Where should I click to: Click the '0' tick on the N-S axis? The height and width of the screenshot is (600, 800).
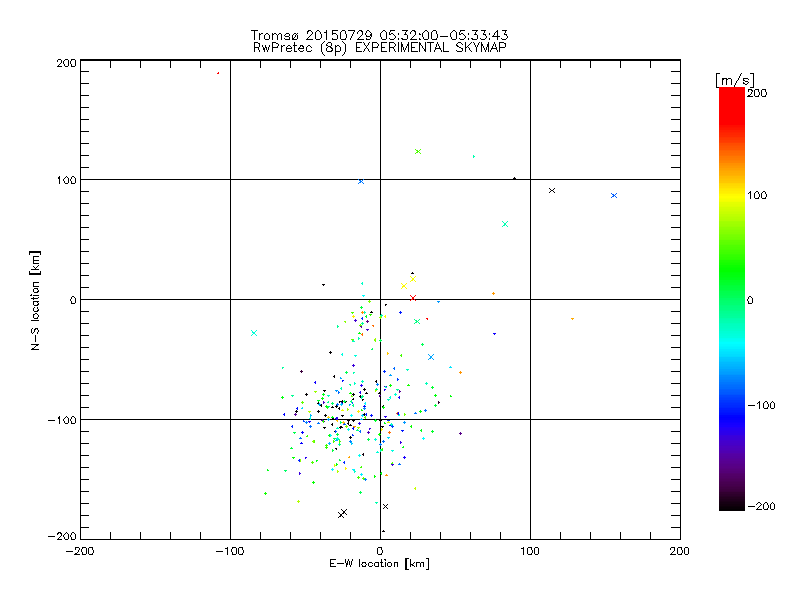[x=73, y=300]
